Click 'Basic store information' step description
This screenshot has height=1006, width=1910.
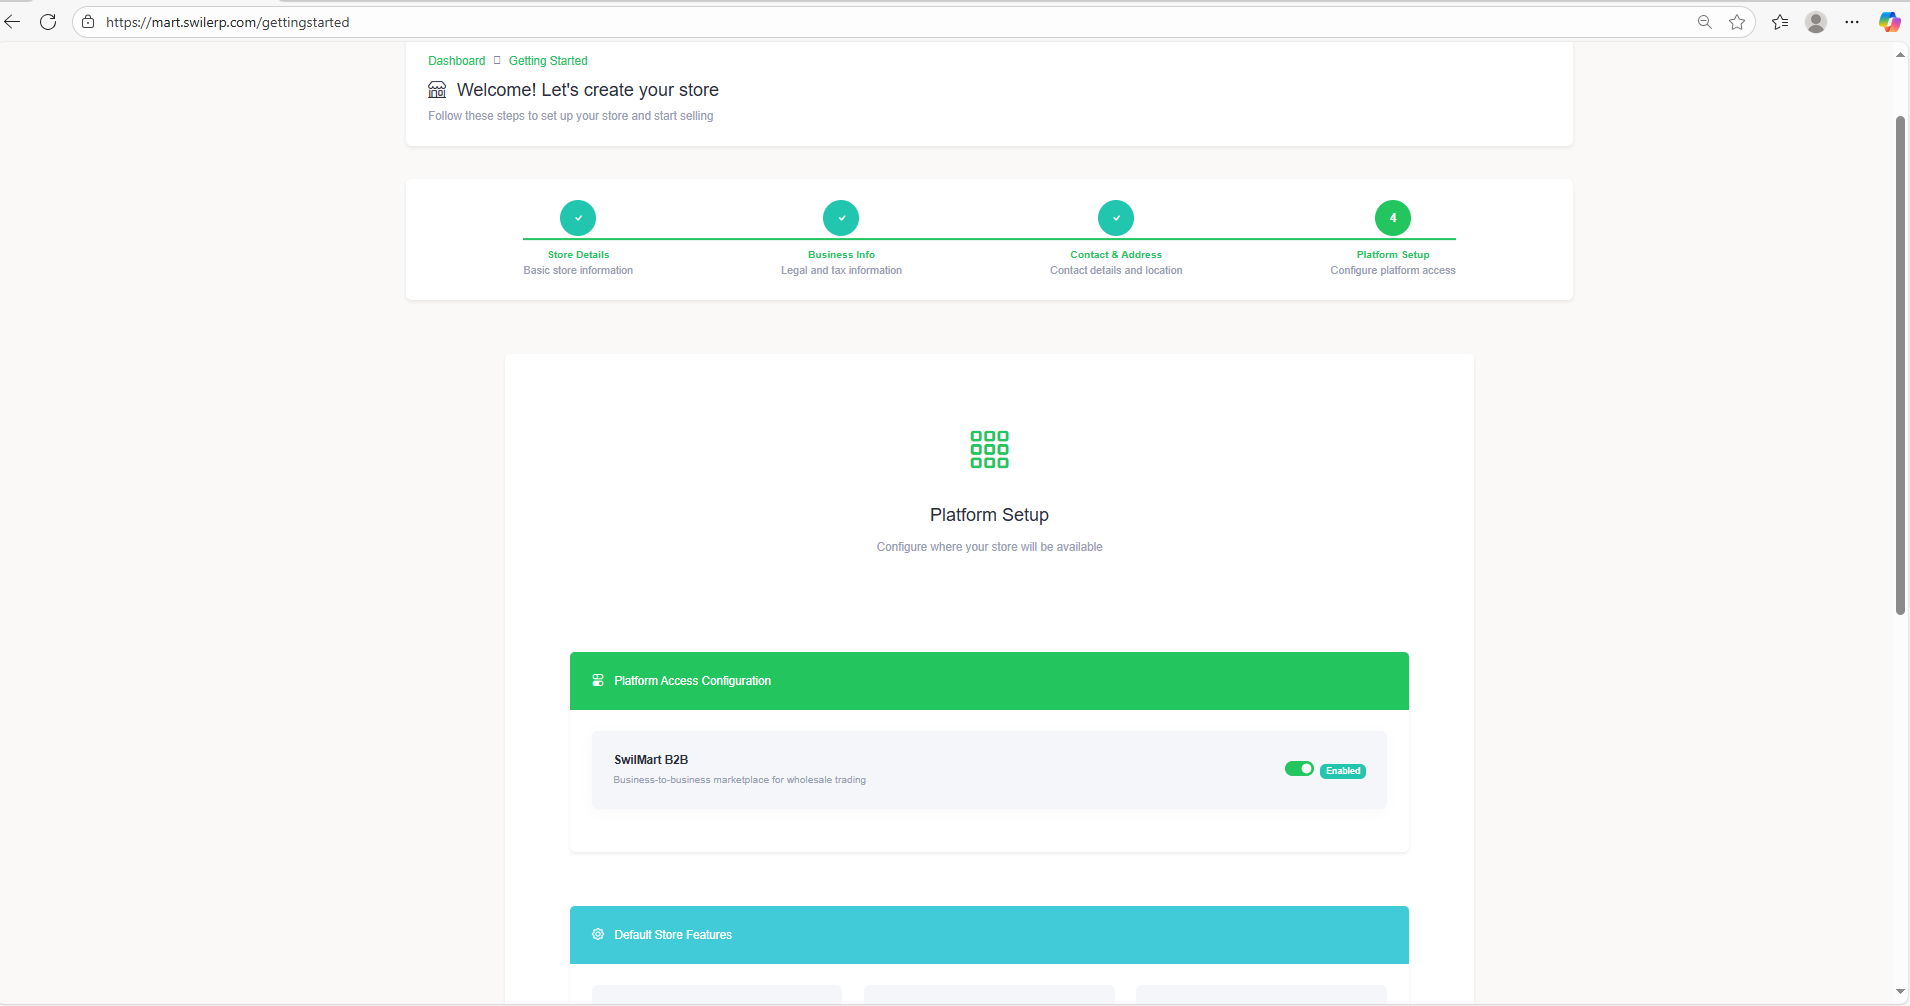(x=578, y=271)
